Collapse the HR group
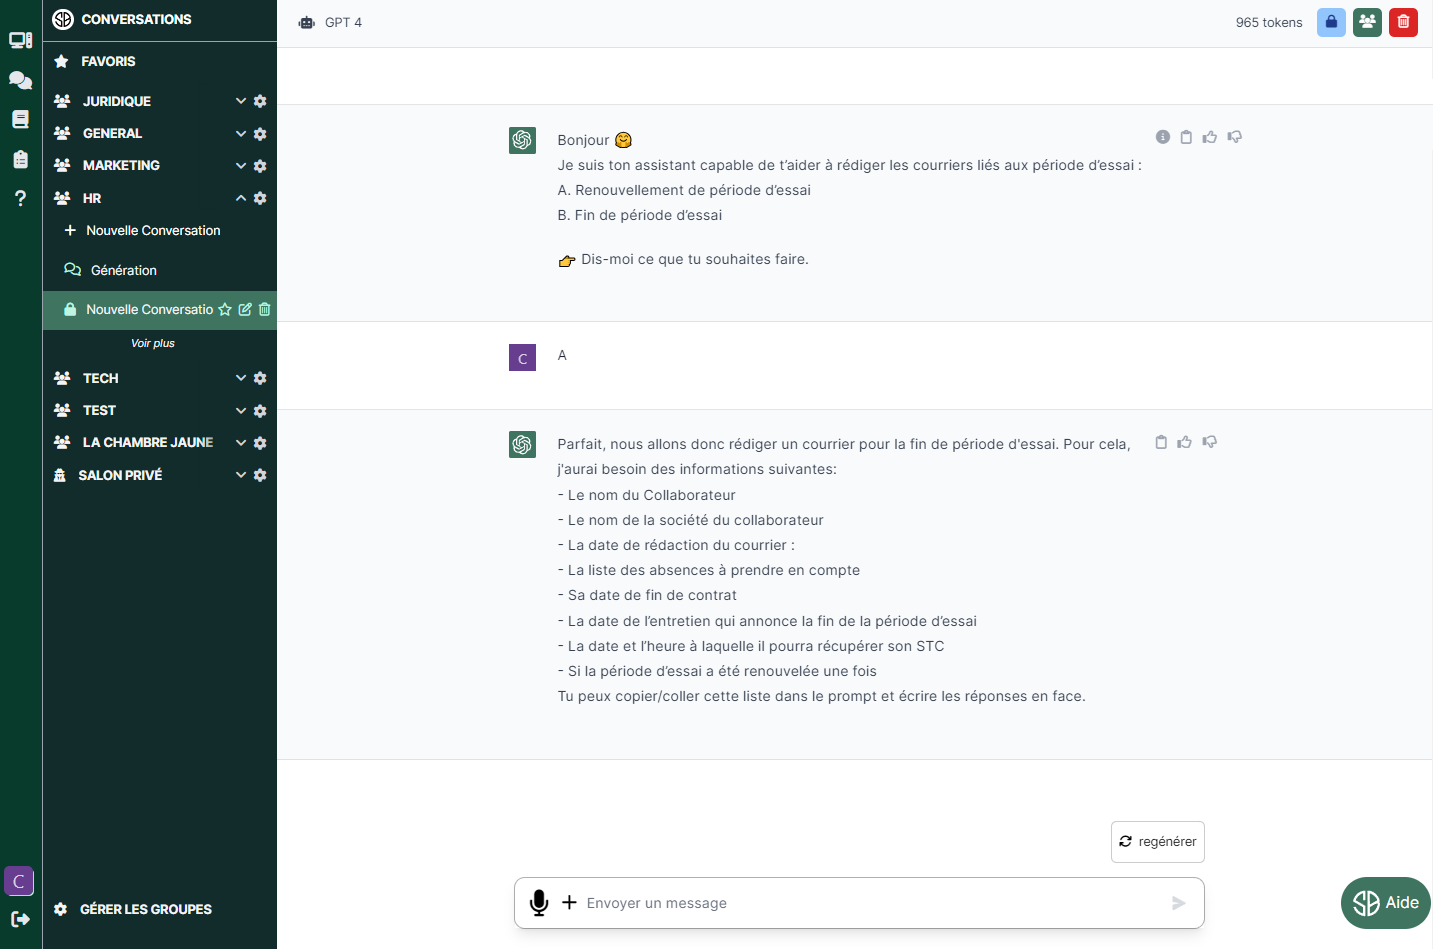 click(241, 198)
